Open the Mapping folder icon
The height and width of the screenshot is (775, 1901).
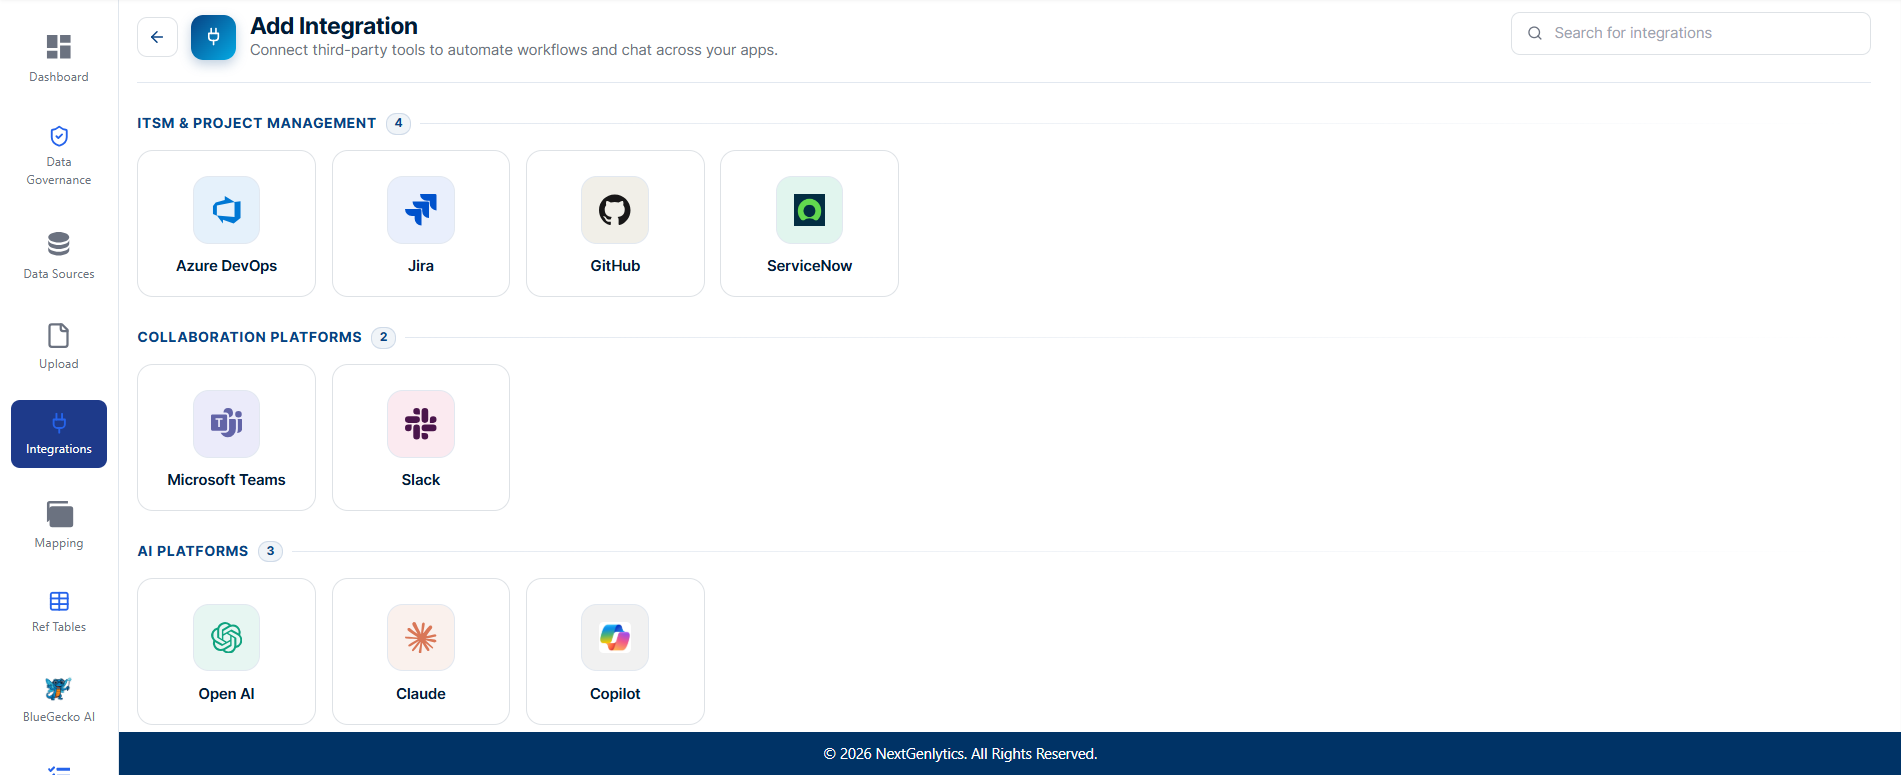59,514
